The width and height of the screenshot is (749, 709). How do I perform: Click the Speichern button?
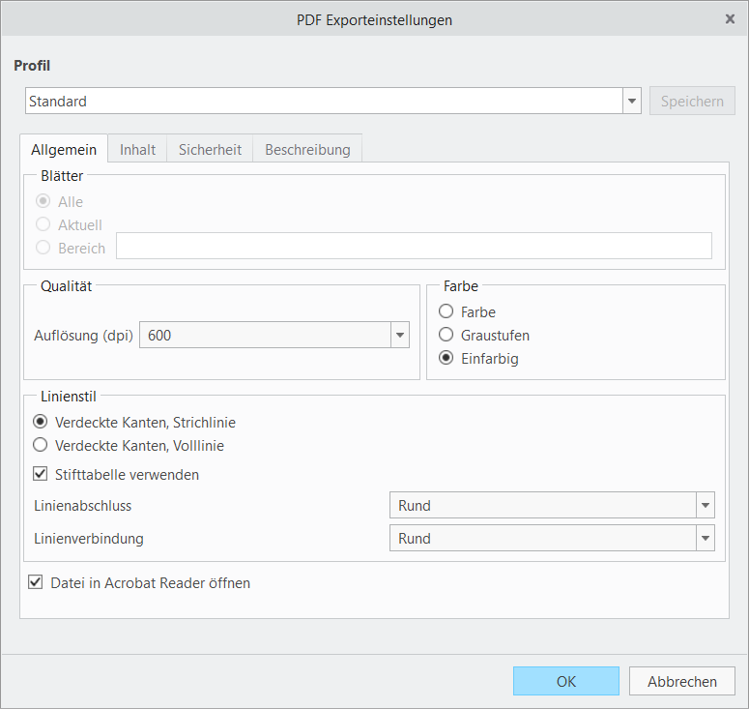(x=692, y=101)
